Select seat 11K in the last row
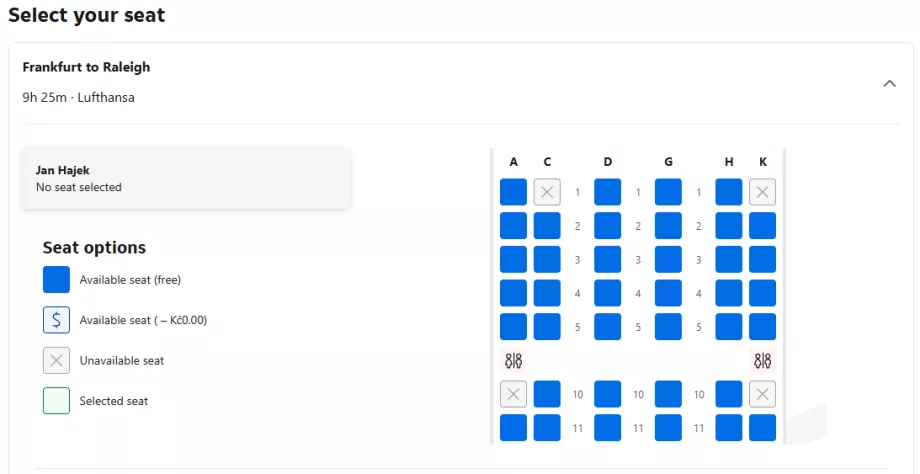This screenshot has width=920, height=474. [x=762, y=428]
